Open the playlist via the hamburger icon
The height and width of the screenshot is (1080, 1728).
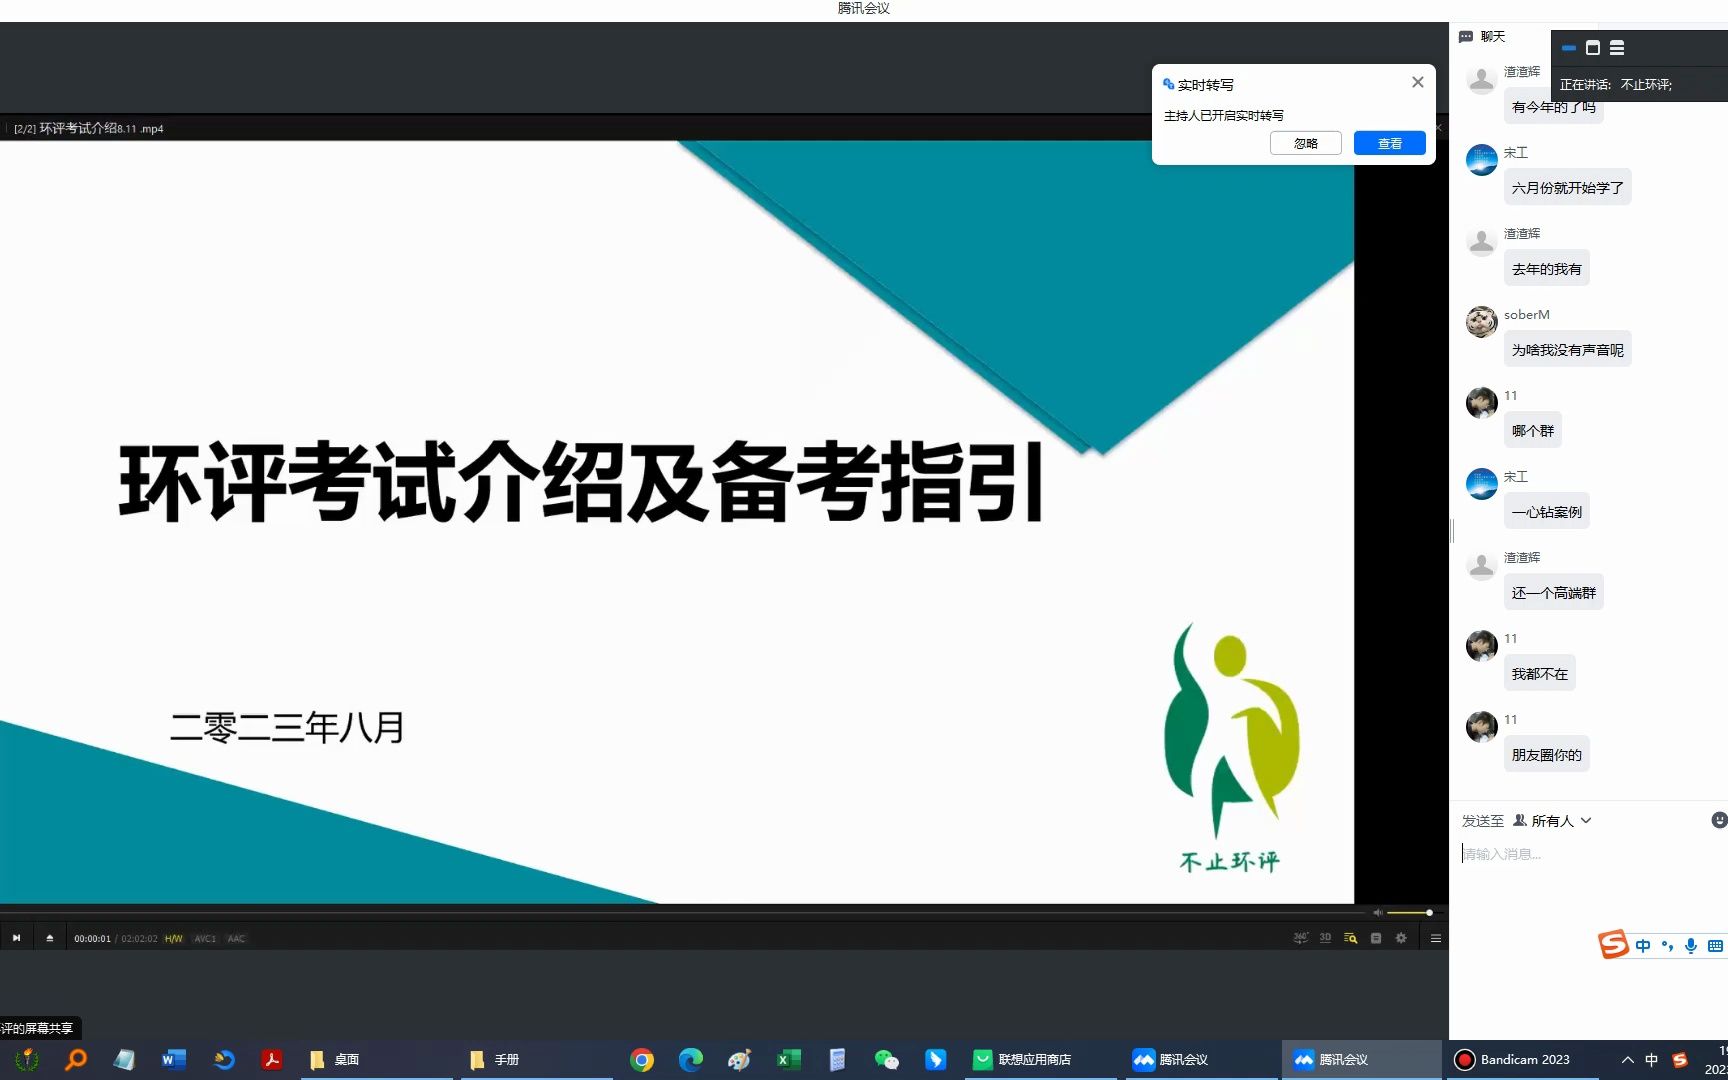[1436, 938]
